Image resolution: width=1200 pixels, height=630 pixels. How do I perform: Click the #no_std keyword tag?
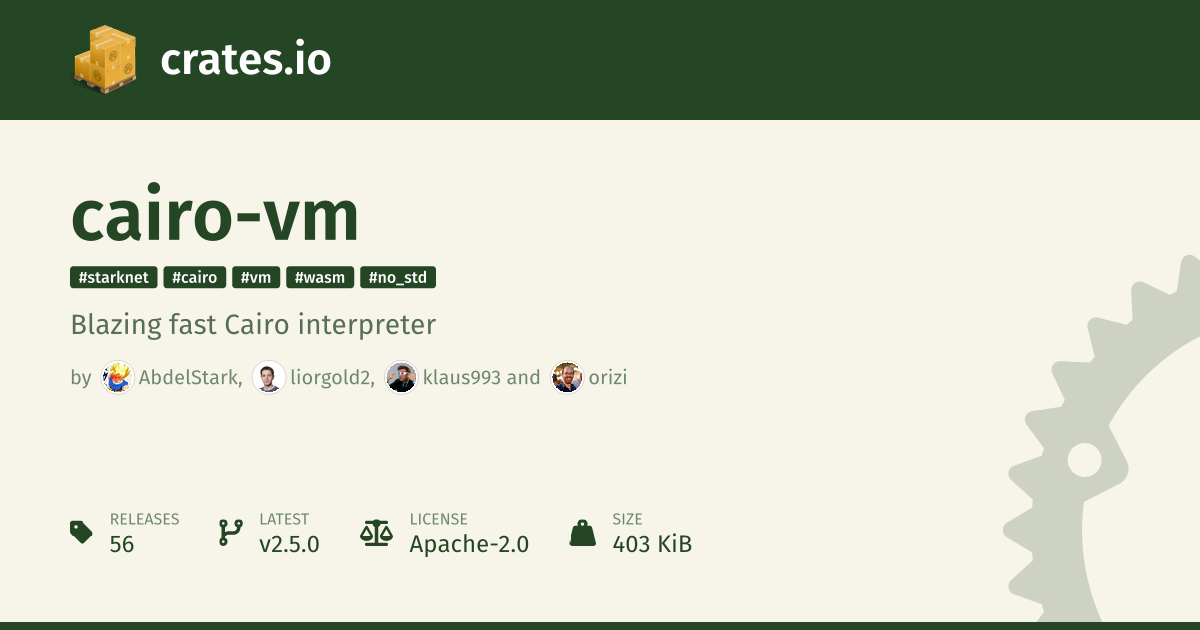pos(398,277)
